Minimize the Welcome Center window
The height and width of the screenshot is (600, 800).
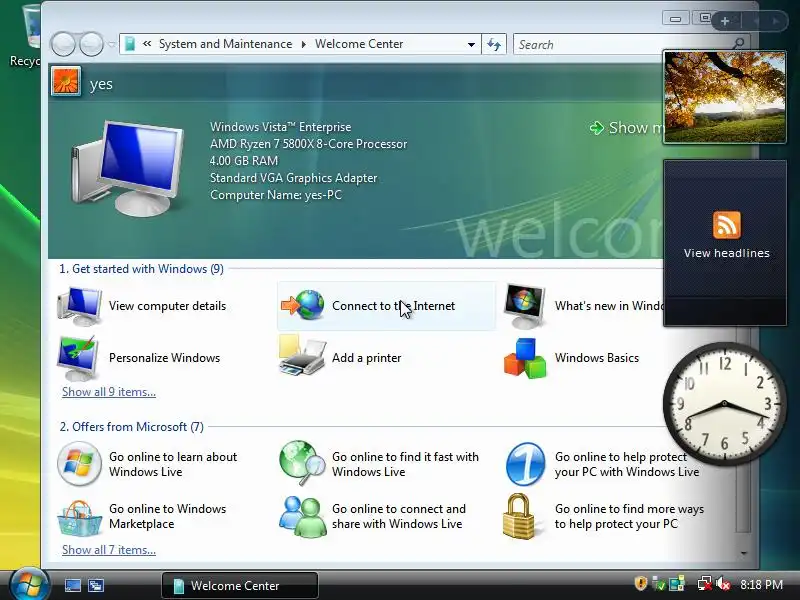click(676, 19)
